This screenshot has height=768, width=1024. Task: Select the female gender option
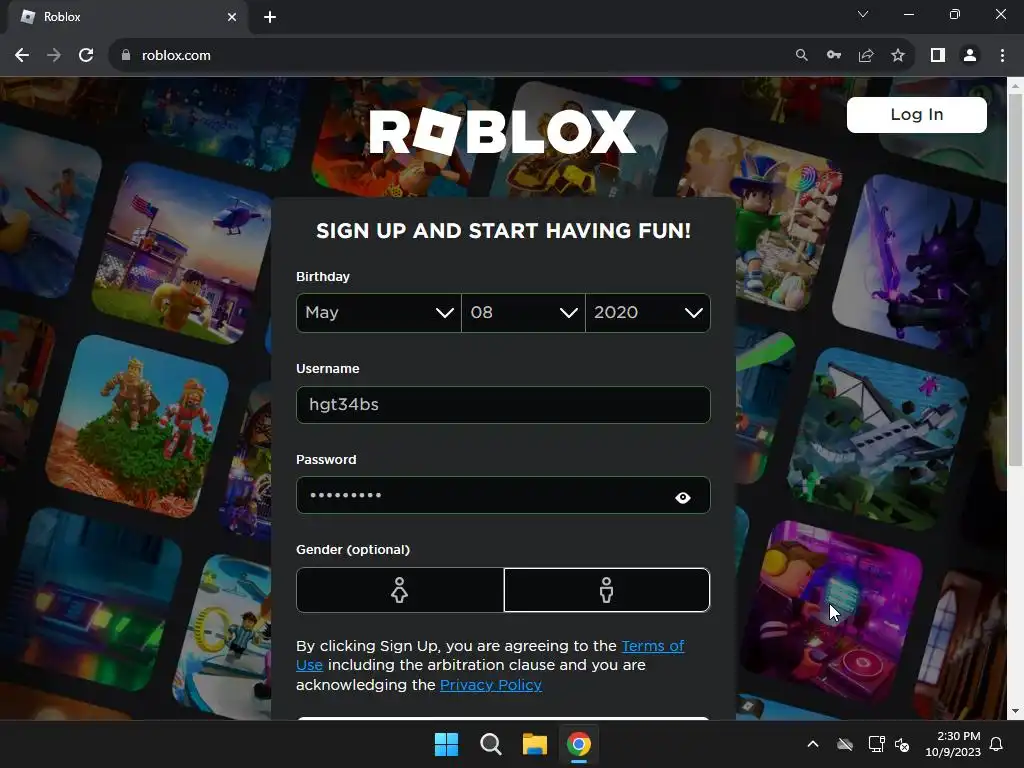(x=400, y=590)
